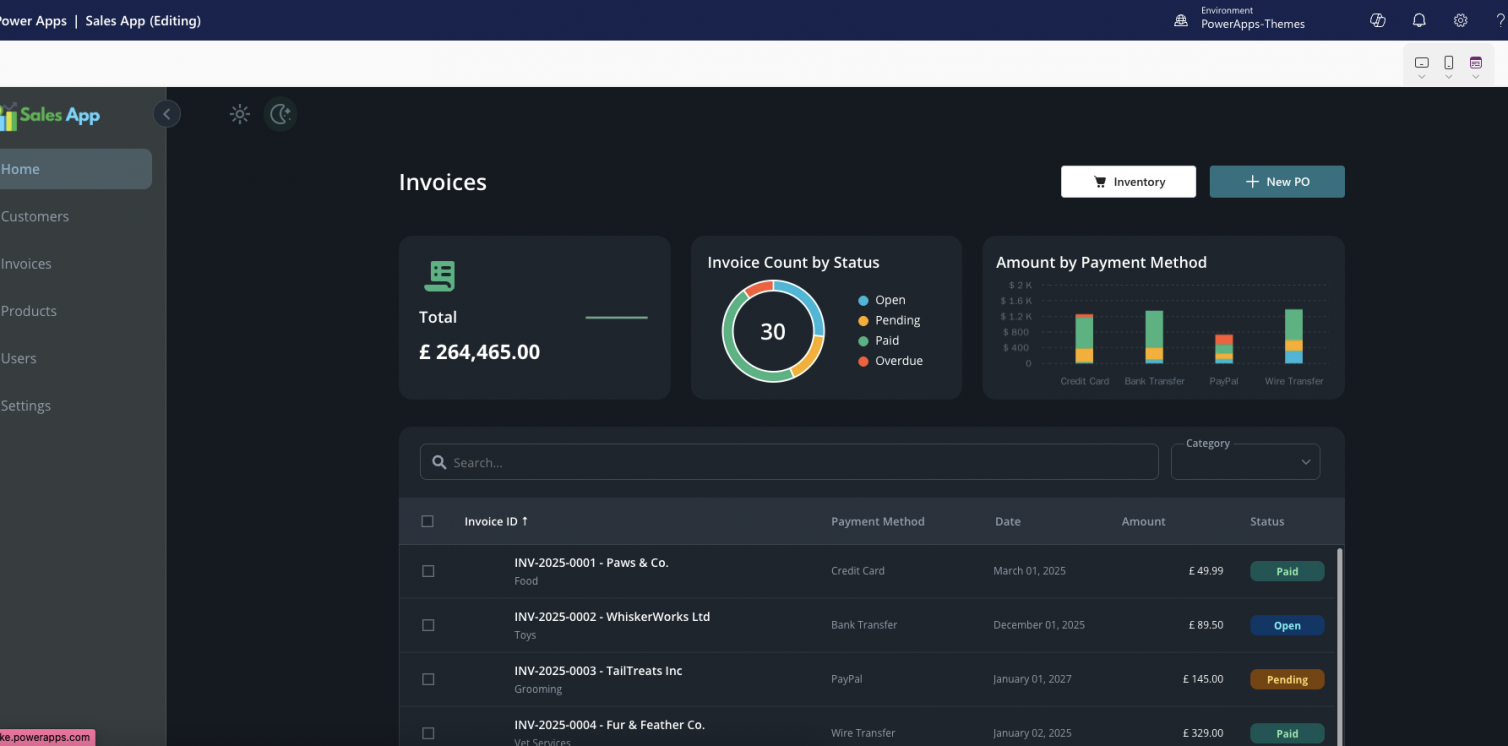Select the dark mode moon icon

[280, 114]
